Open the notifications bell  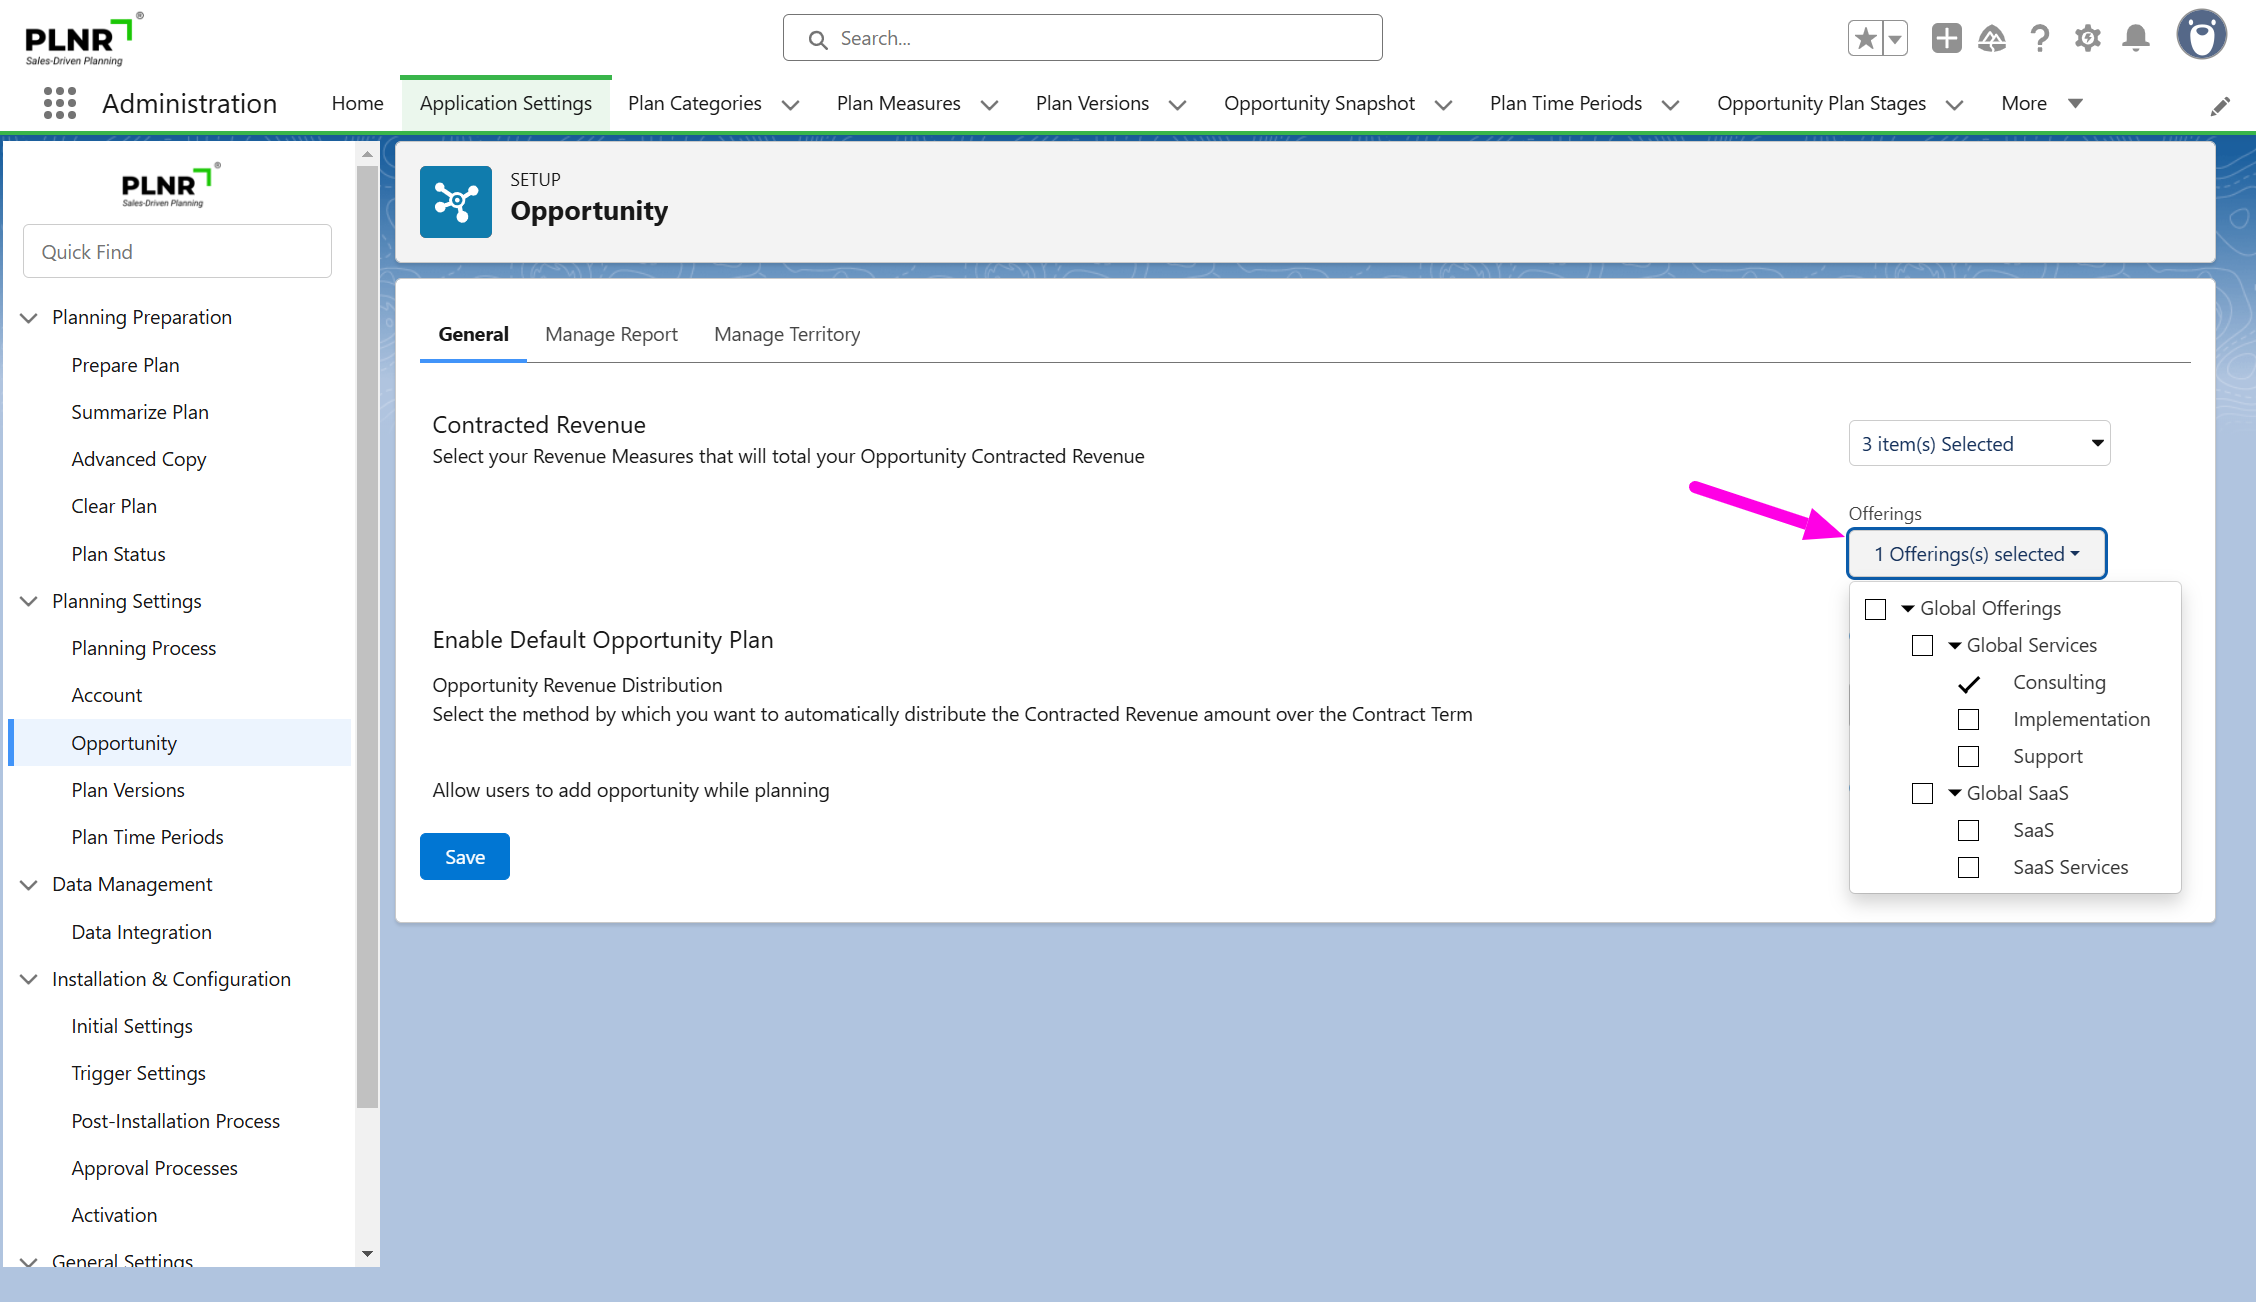pyautogui.click(x=2135, y=39)
